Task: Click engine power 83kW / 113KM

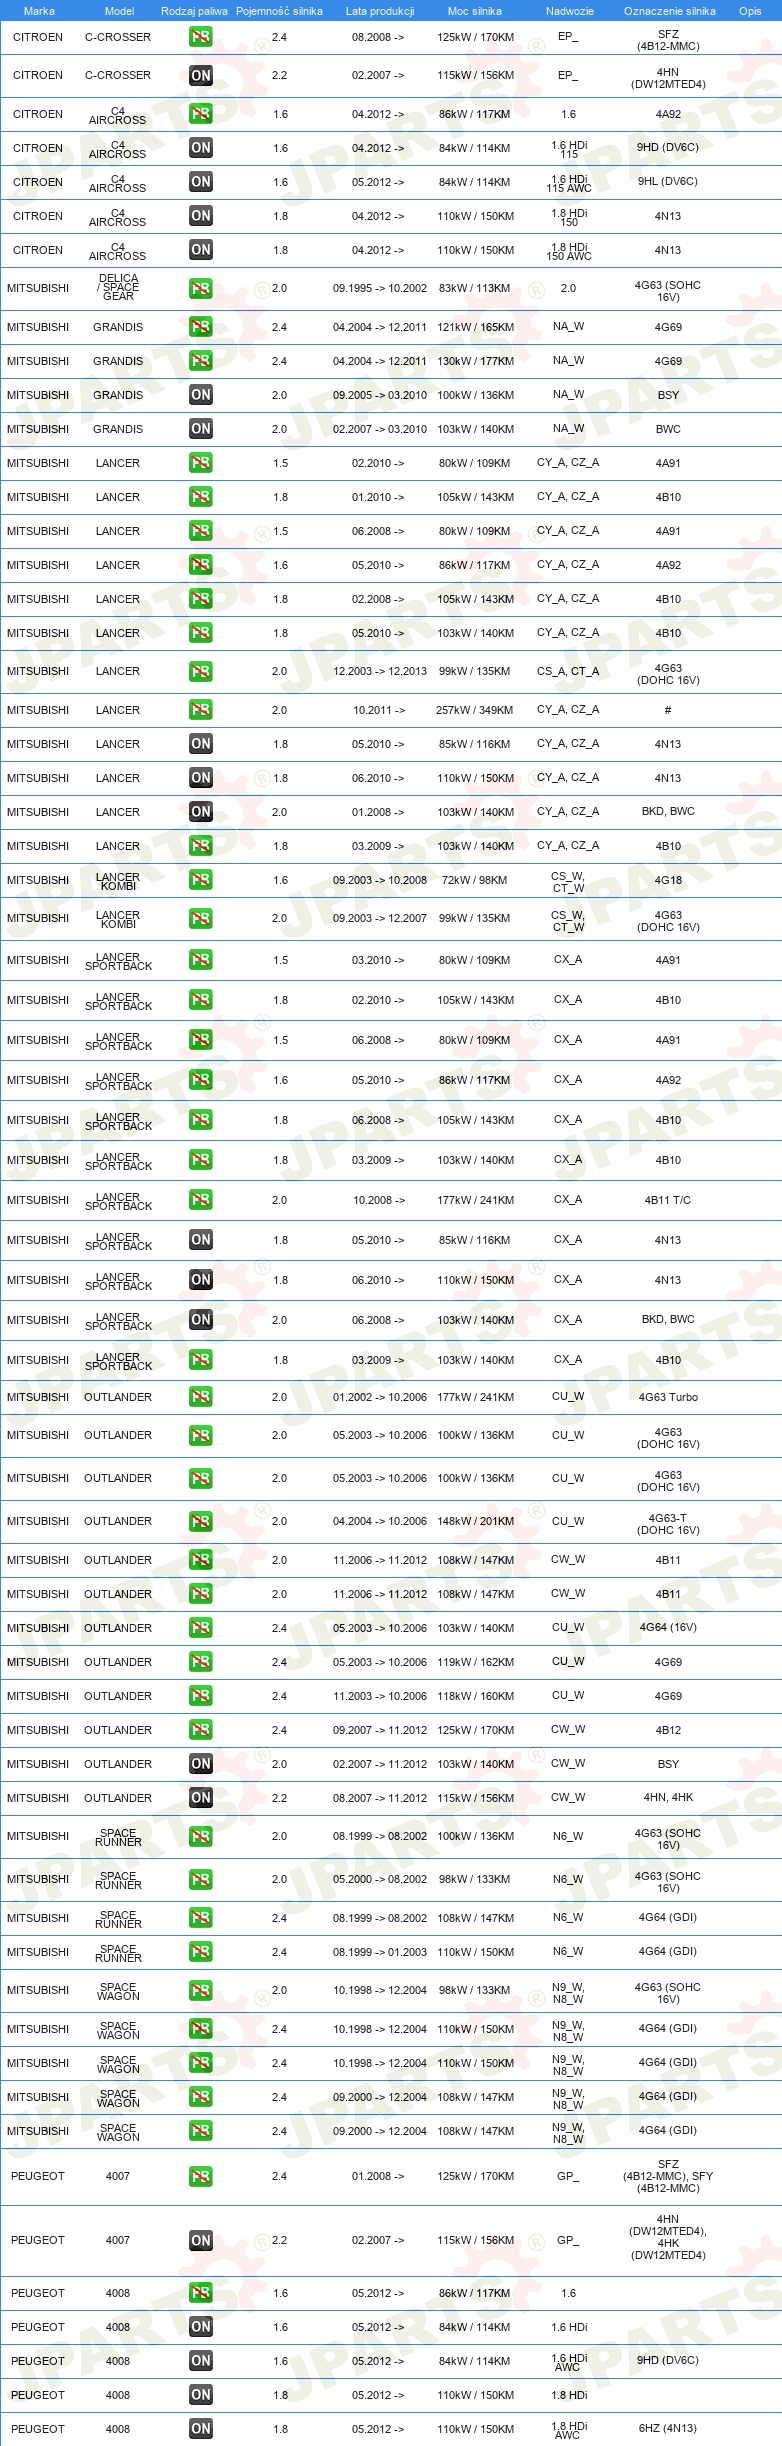Action: click(475, 288)
